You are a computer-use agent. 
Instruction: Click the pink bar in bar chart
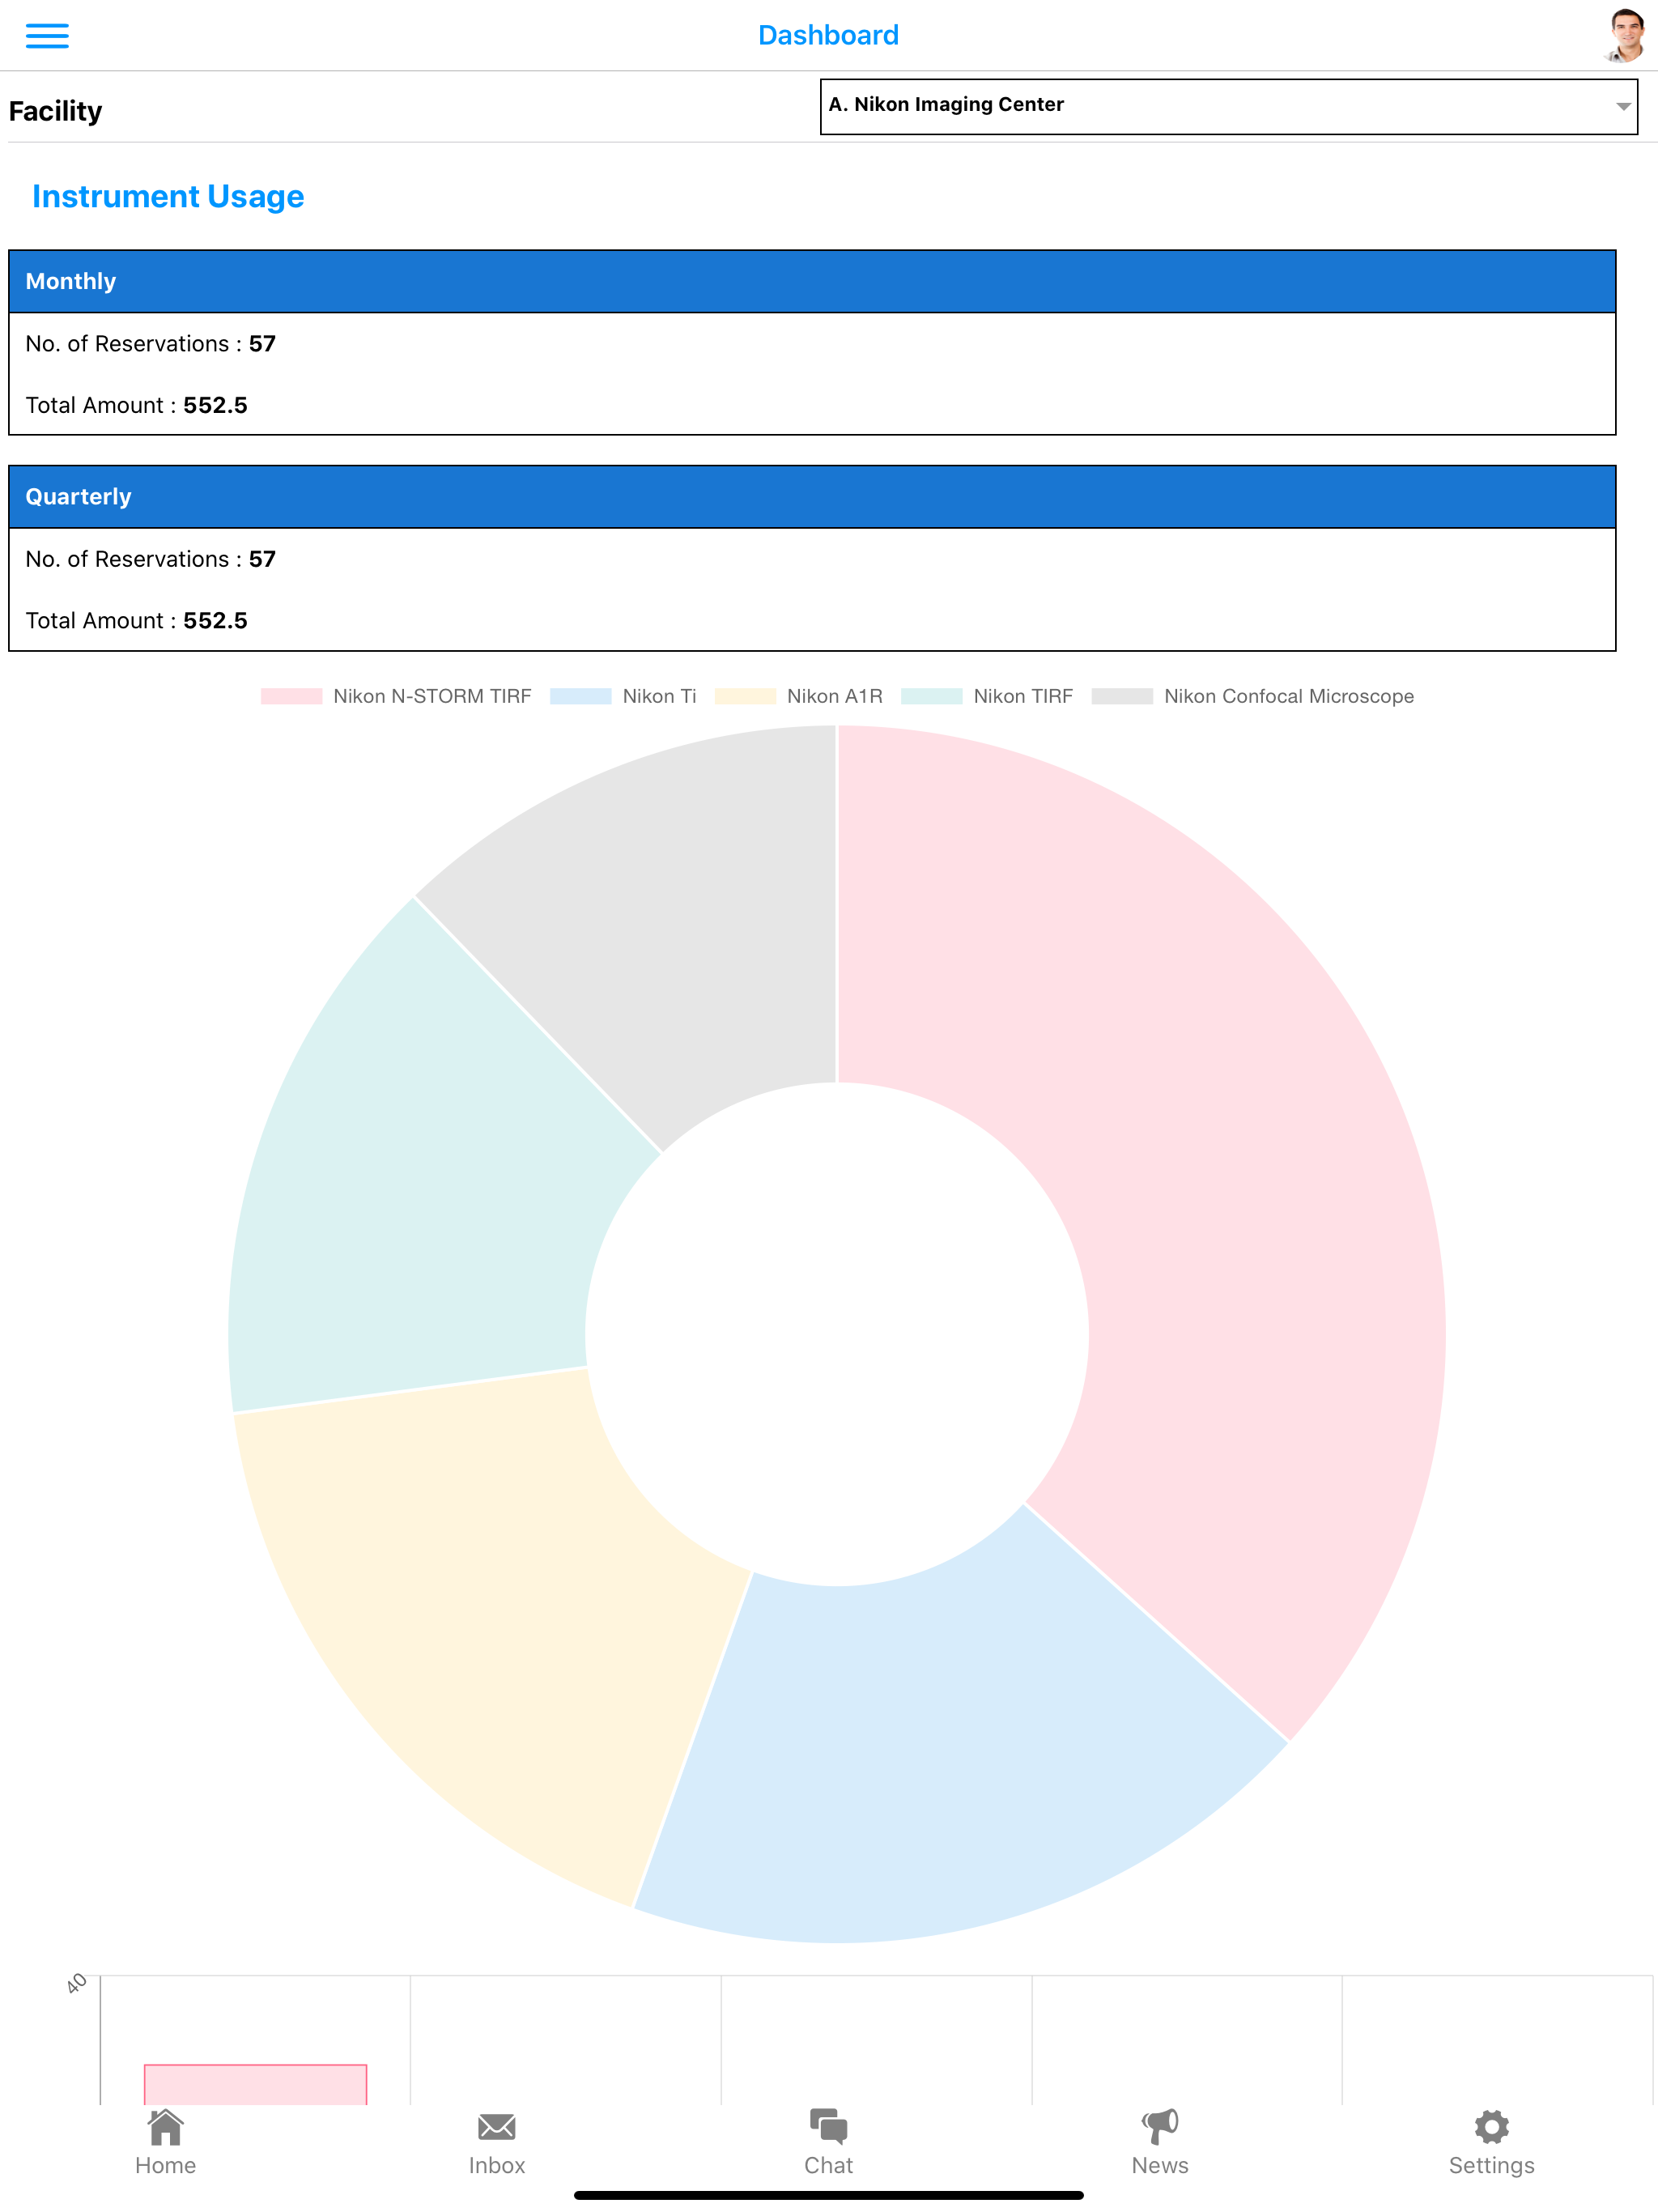click(256, 2084)
